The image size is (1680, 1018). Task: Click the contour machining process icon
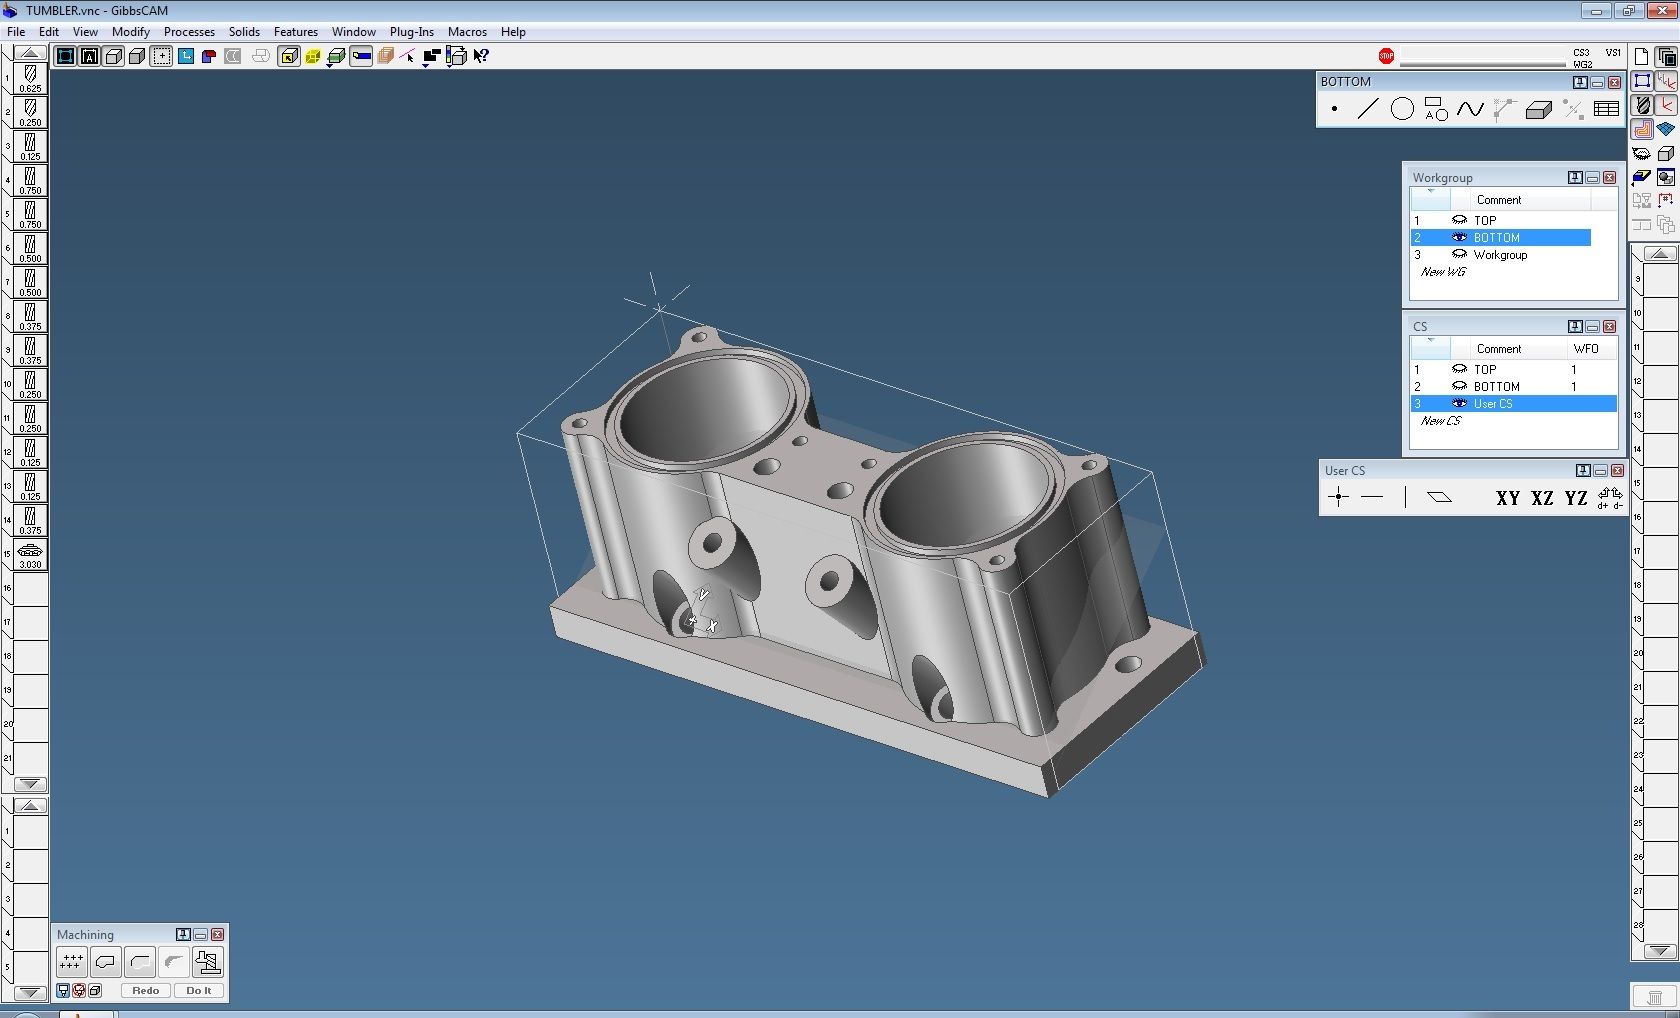point(105,962)
